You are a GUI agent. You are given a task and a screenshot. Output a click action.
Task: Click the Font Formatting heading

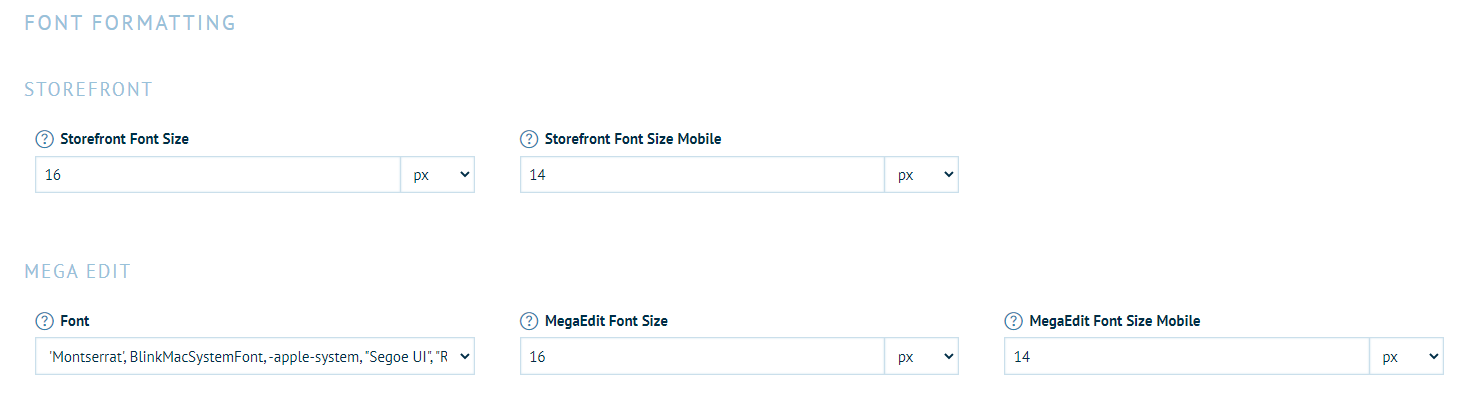pos(130,22)
